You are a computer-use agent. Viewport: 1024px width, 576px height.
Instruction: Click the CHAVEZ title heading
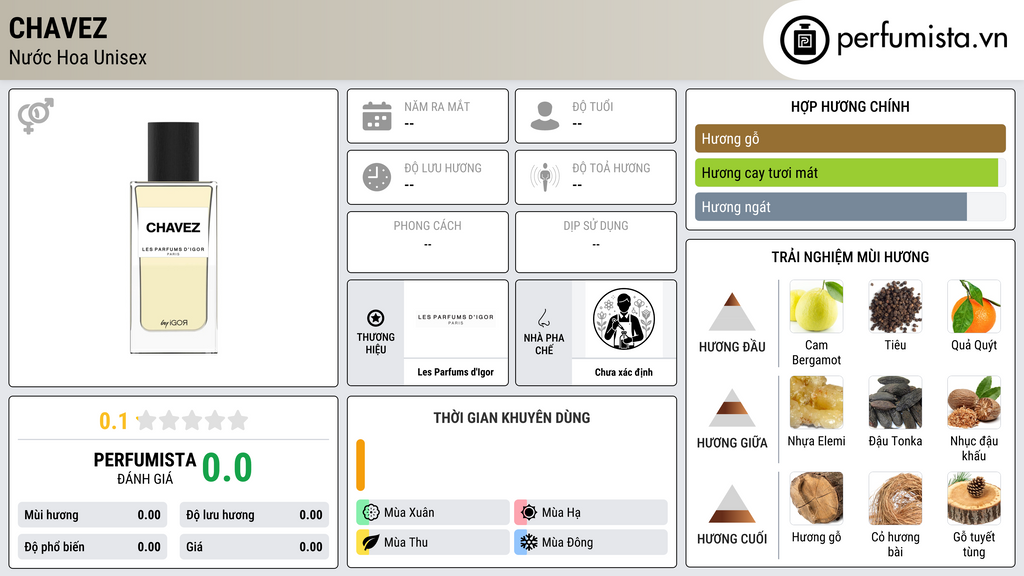(x=58, y=28)
